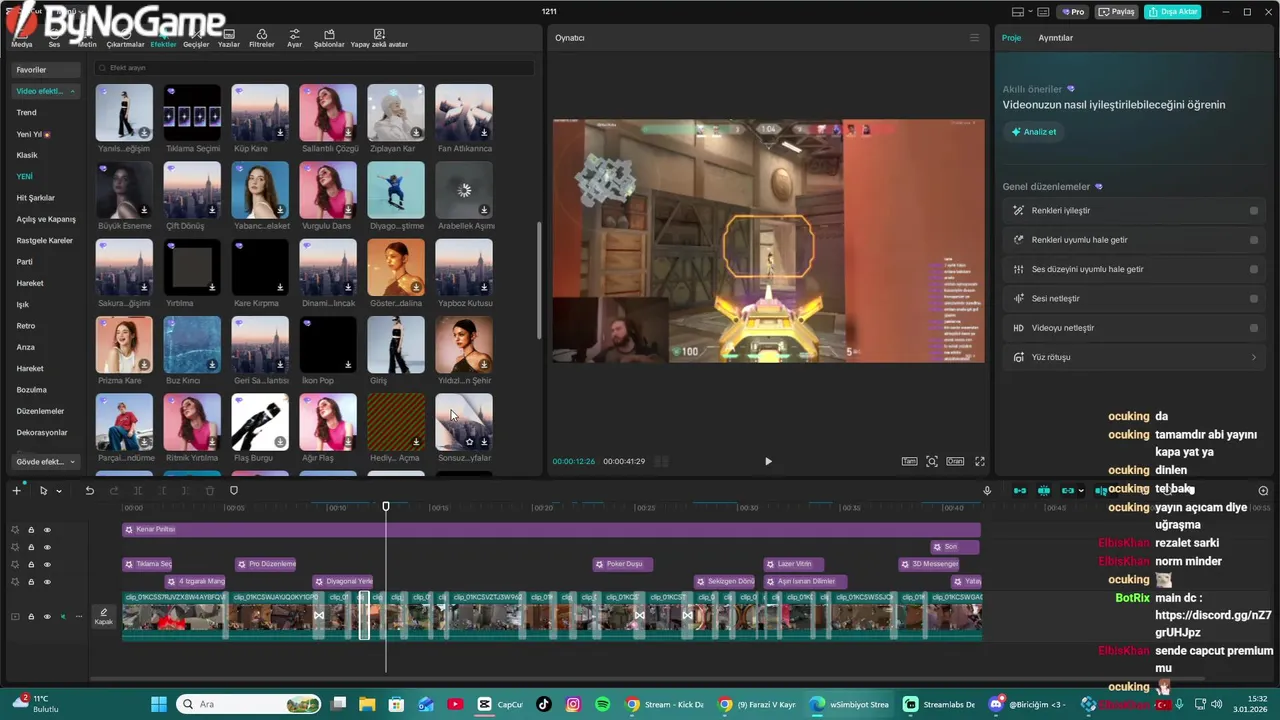
Task: Delete the selected timeline clip
Action: coord(209,490)
